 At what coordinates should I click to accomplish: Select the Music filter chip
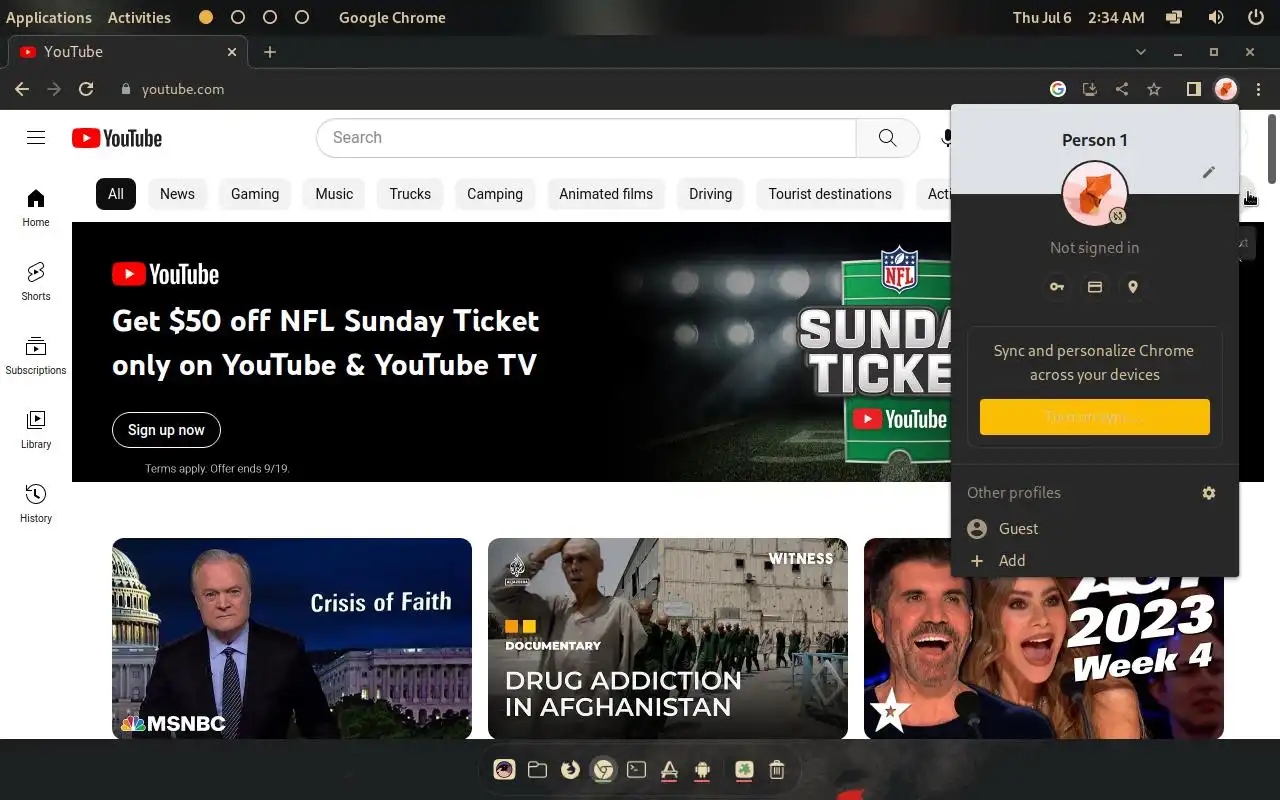(334, 194)
